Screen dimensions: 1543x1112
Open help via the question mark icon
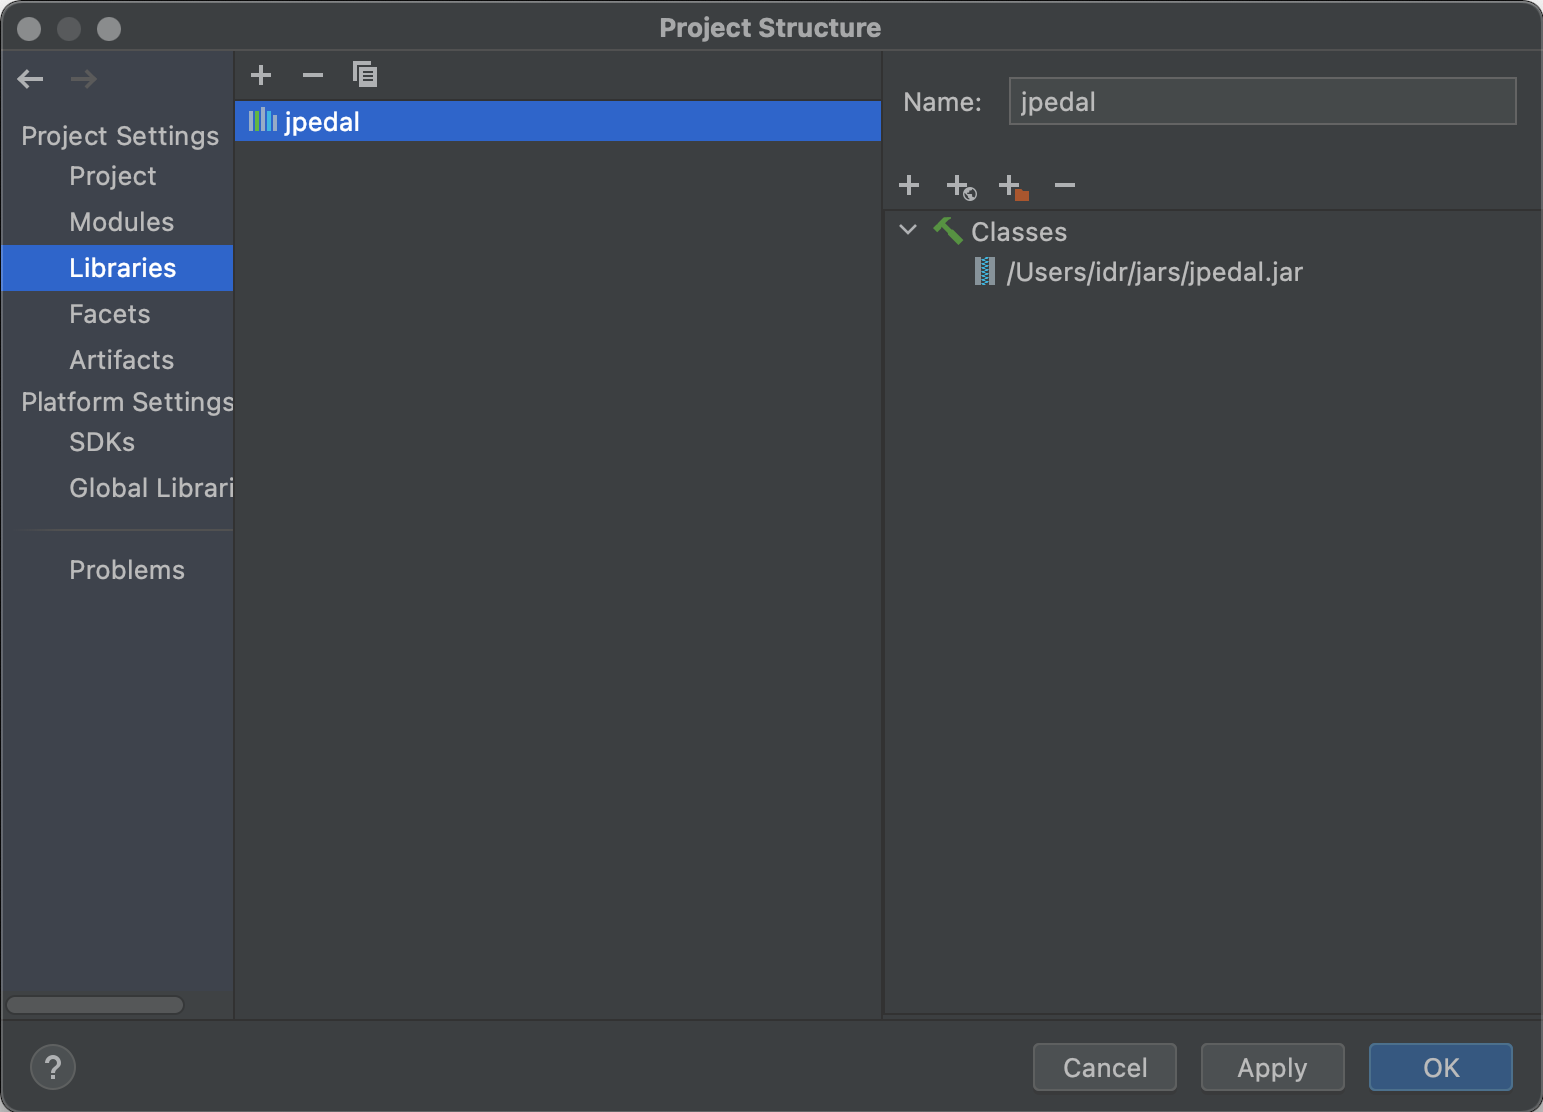click(52, 1067)
